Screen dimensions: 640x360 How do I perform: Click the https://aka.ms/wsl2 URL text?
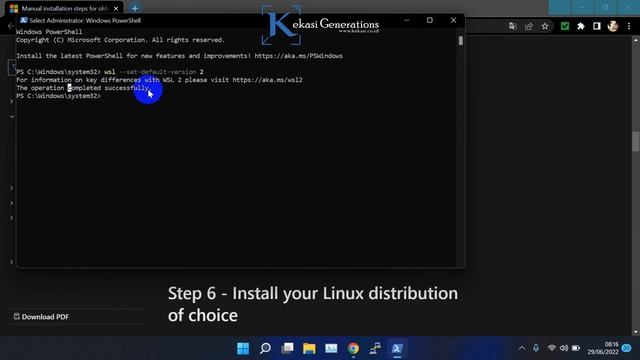268,80
